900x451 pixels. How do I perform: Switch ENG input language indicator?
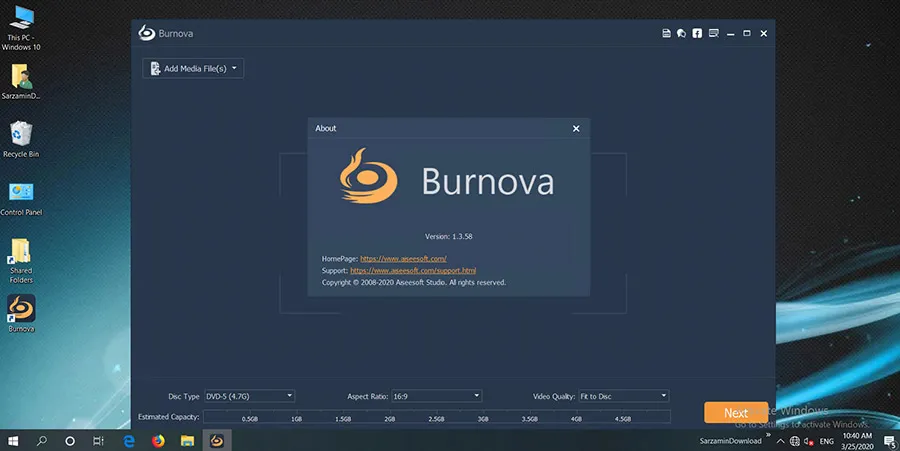pyautogui.click(x=827, y=441)
